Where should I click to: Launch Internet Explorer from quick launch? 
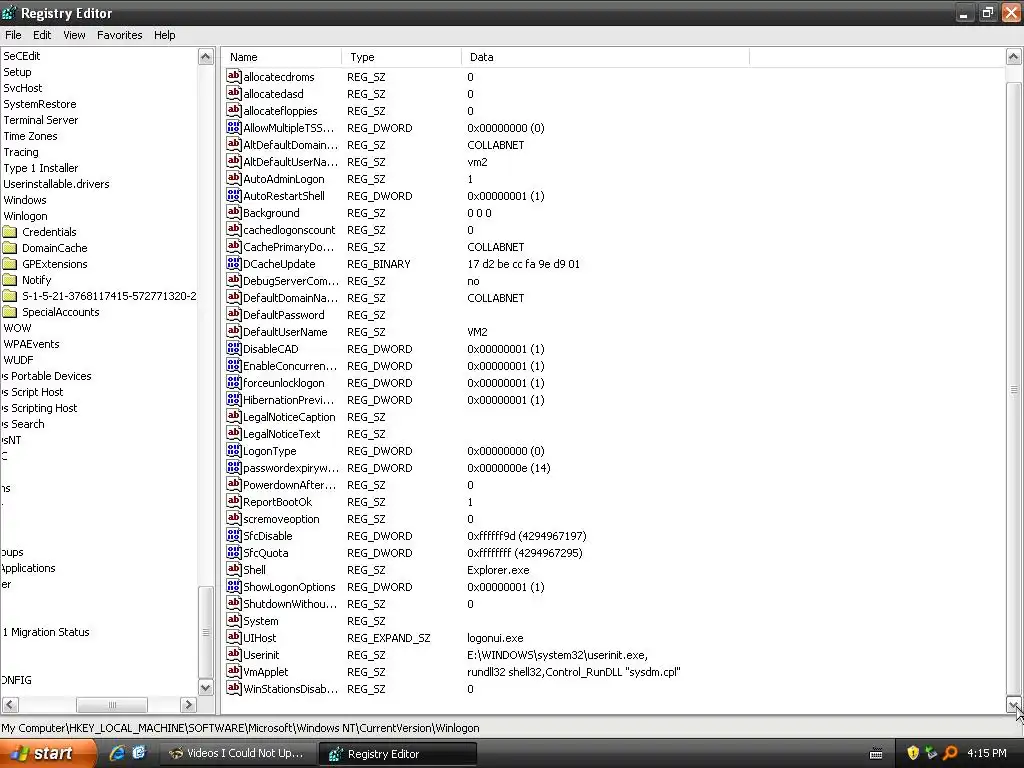pyautogui.click(x=117, y=753)
